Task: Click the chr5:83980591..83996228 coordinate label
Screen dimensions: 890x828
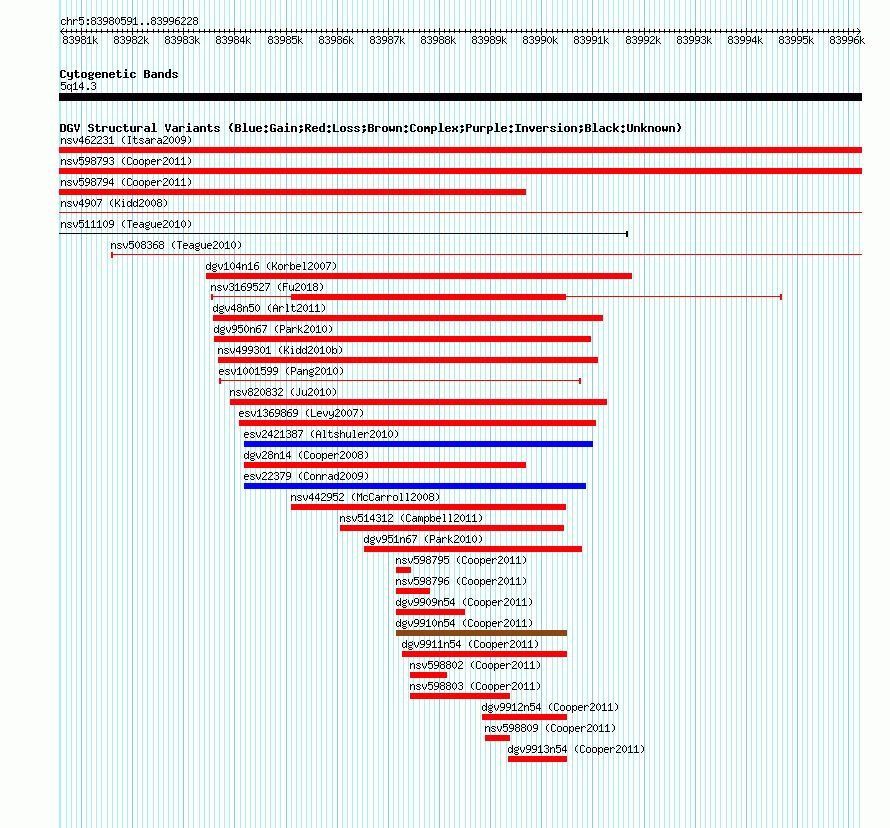Action: 129,21
